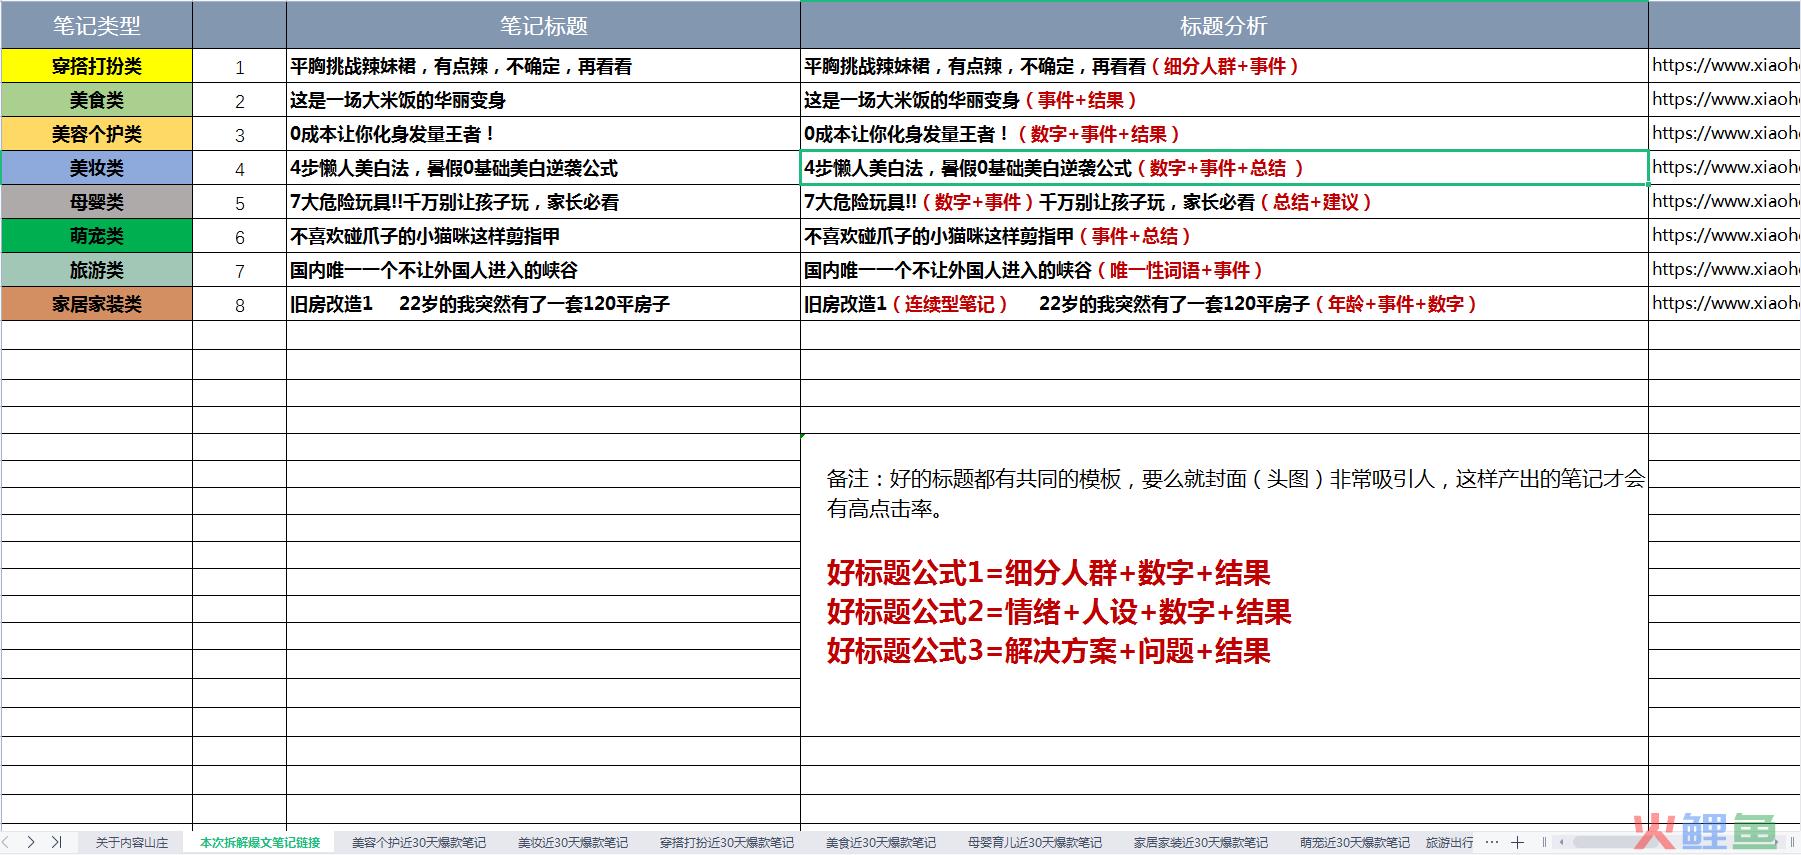Open the link in the 穿搭打扮类 row
This screenshot has width=1801, height=855.
point(1725,66)
